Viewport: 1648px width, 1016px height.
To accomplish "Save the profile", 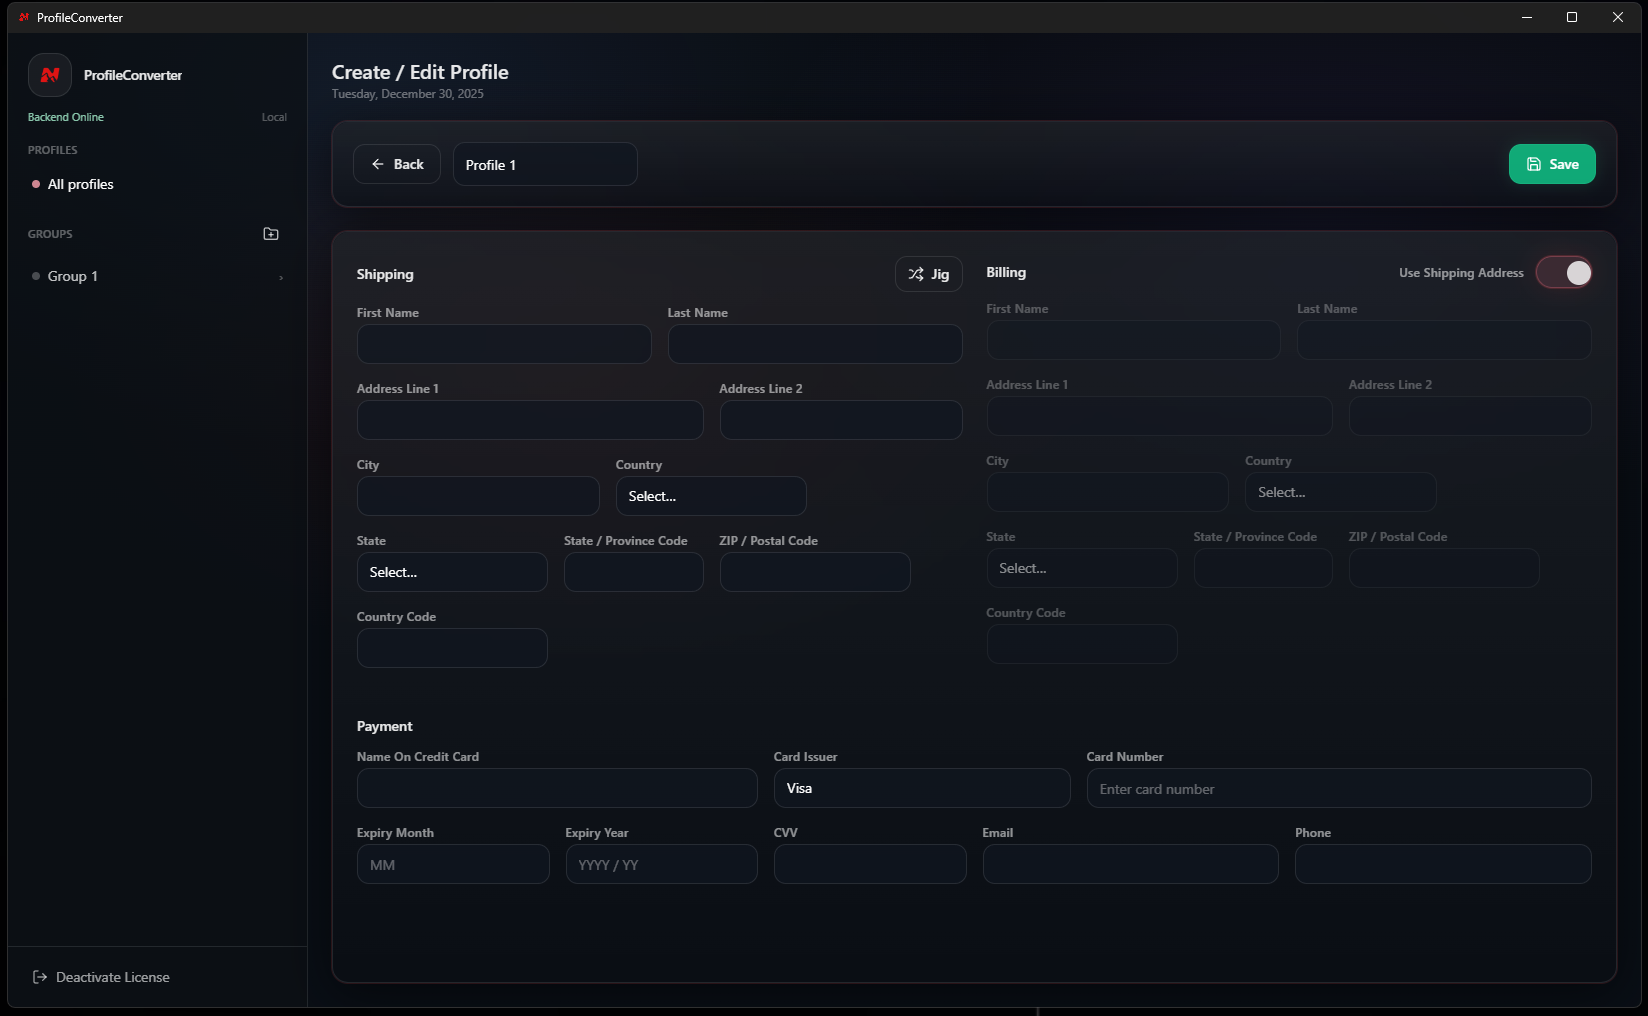I will click(1552, 164).
